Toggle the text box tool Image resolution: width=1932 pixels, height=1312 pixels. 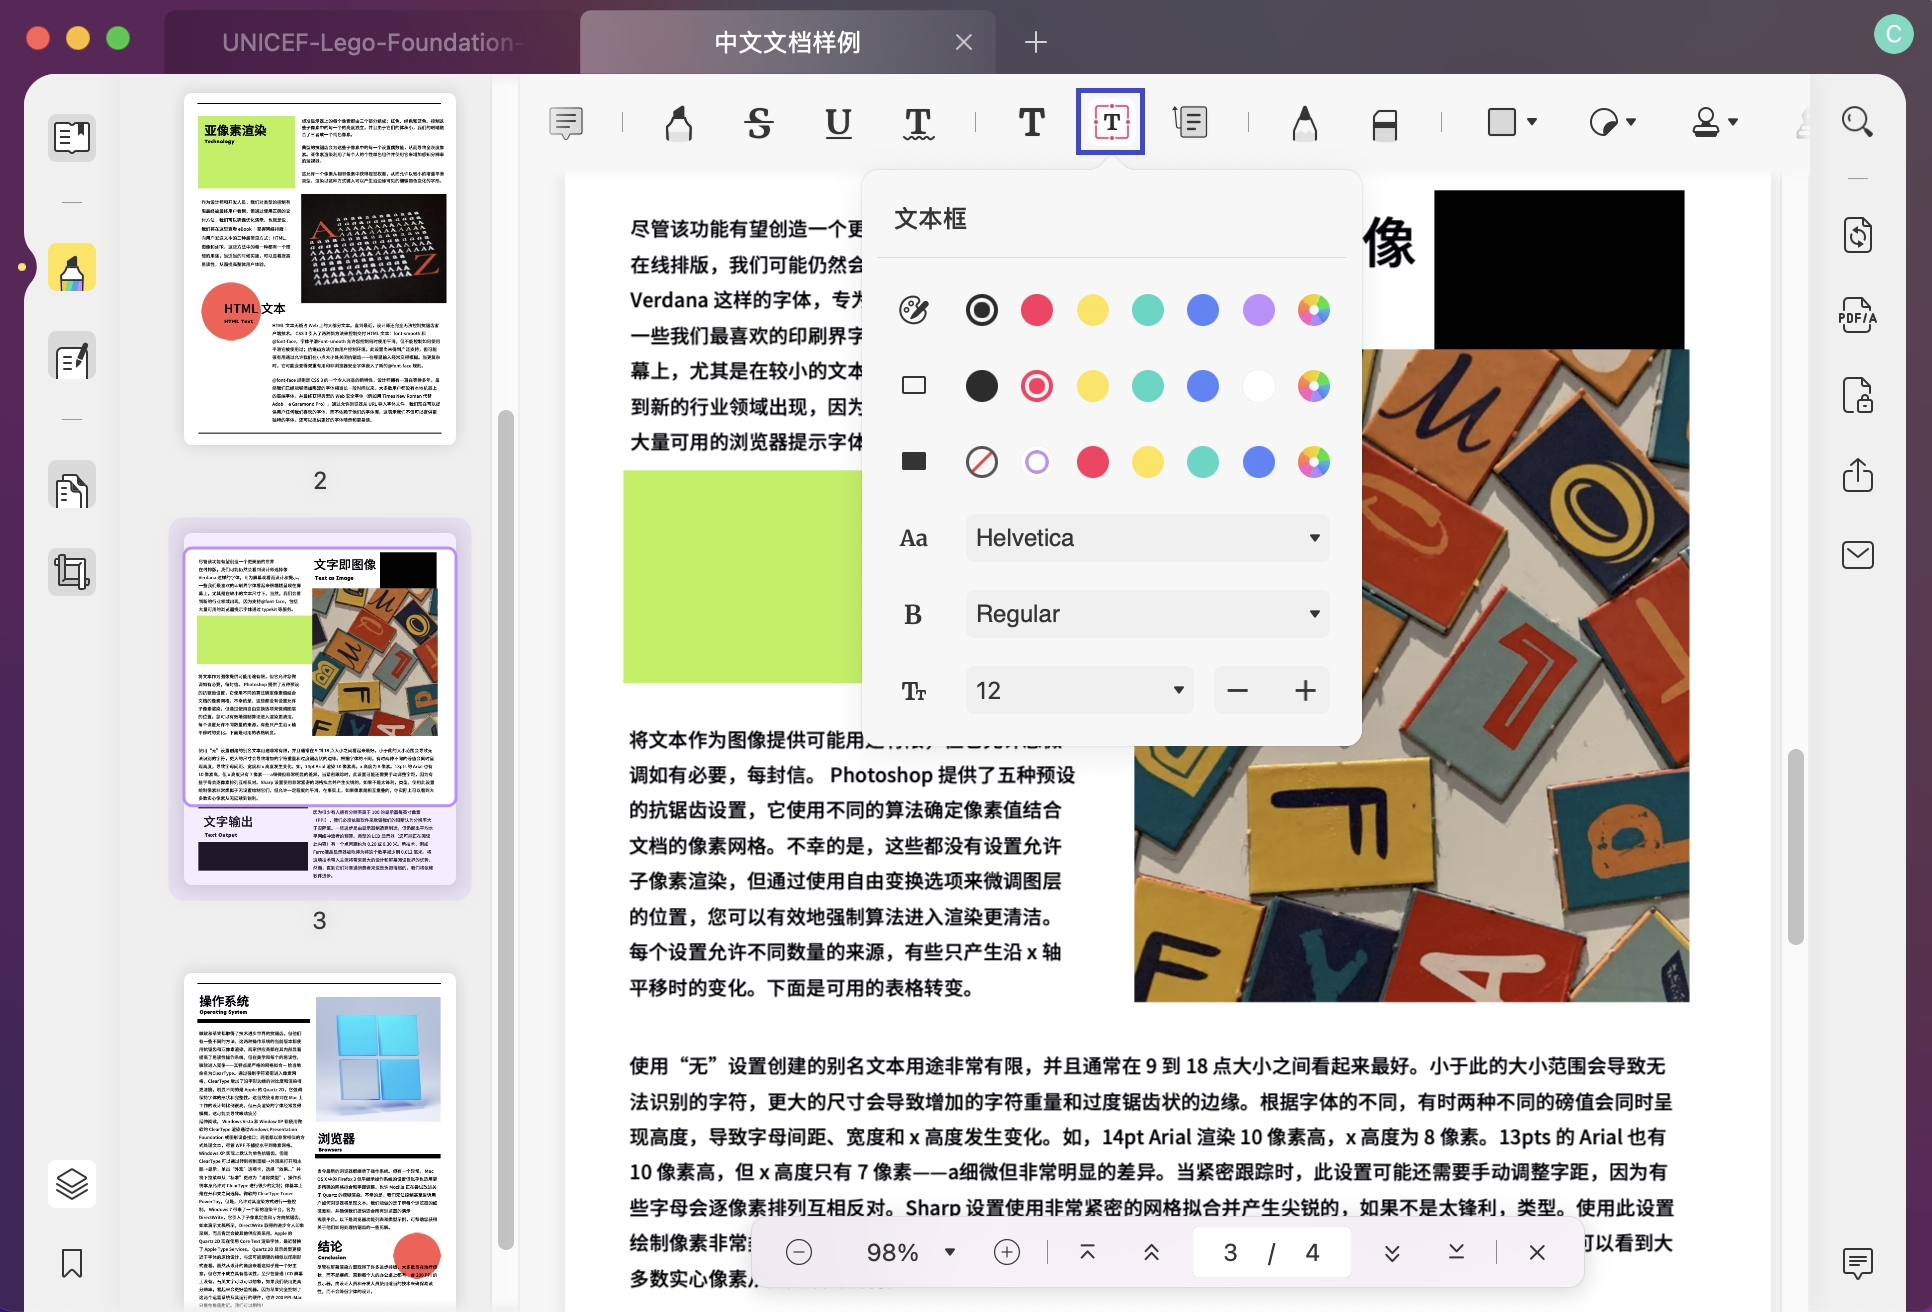click(x=1110, y=122)
